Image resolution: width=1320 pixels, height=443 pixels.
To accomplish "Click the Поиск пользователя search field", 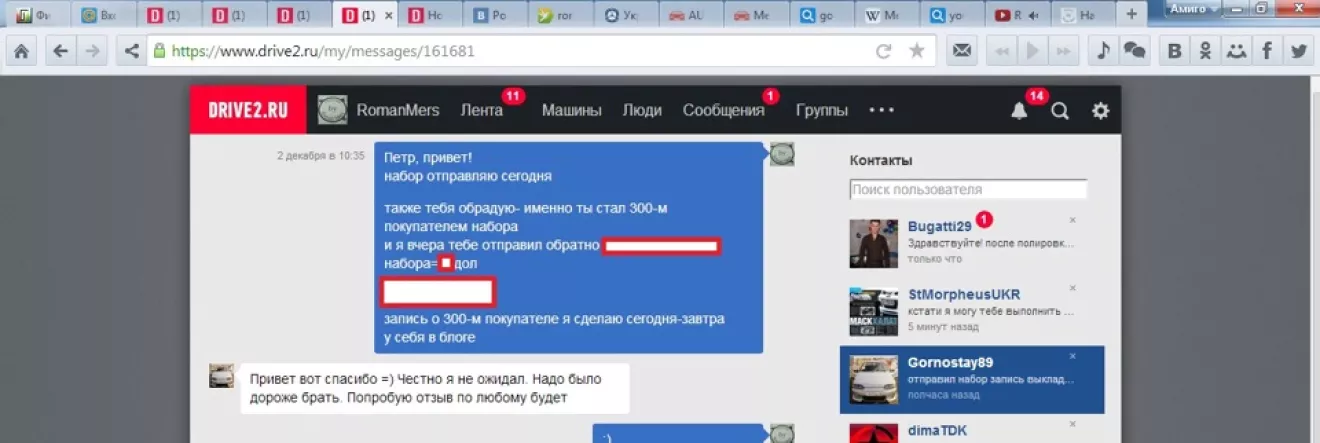I will 968,189.
